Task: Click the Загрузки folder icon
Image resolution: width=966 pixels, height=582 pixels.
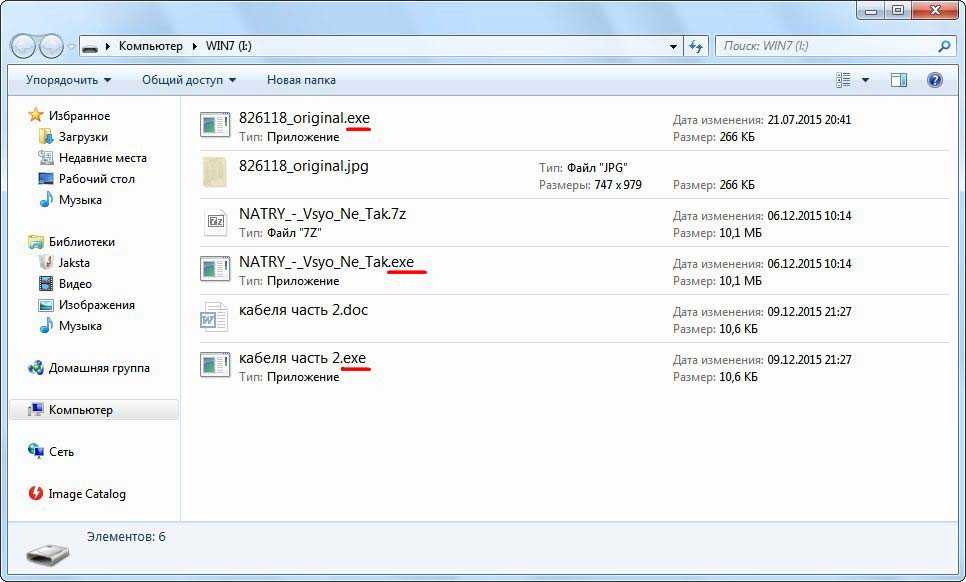Action: click(46, 136)
